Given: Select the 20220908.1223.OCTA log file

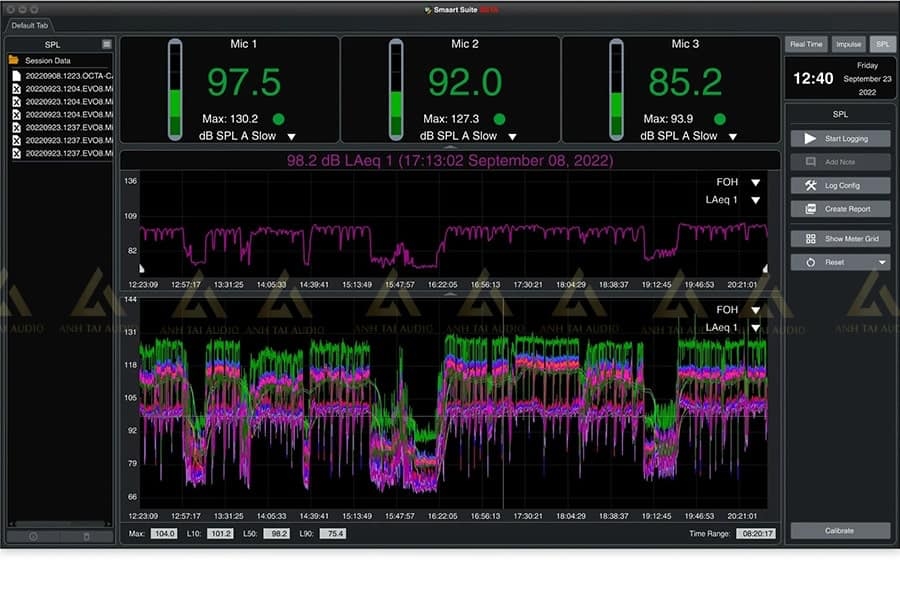Looking at the screenshot, I should 66,75.
